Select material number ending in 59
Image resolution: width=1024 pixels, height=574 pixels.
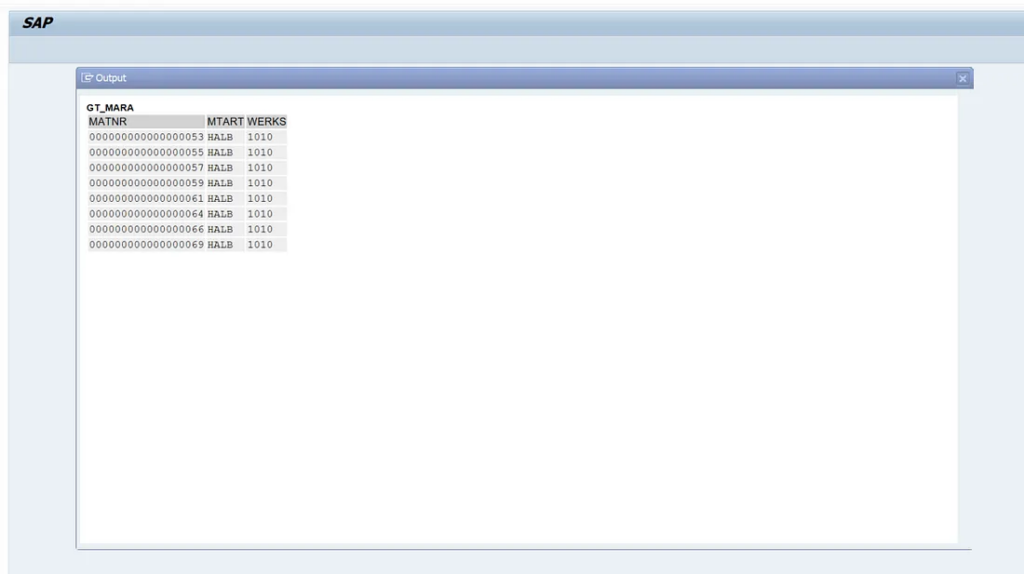(x=146, y=183)
